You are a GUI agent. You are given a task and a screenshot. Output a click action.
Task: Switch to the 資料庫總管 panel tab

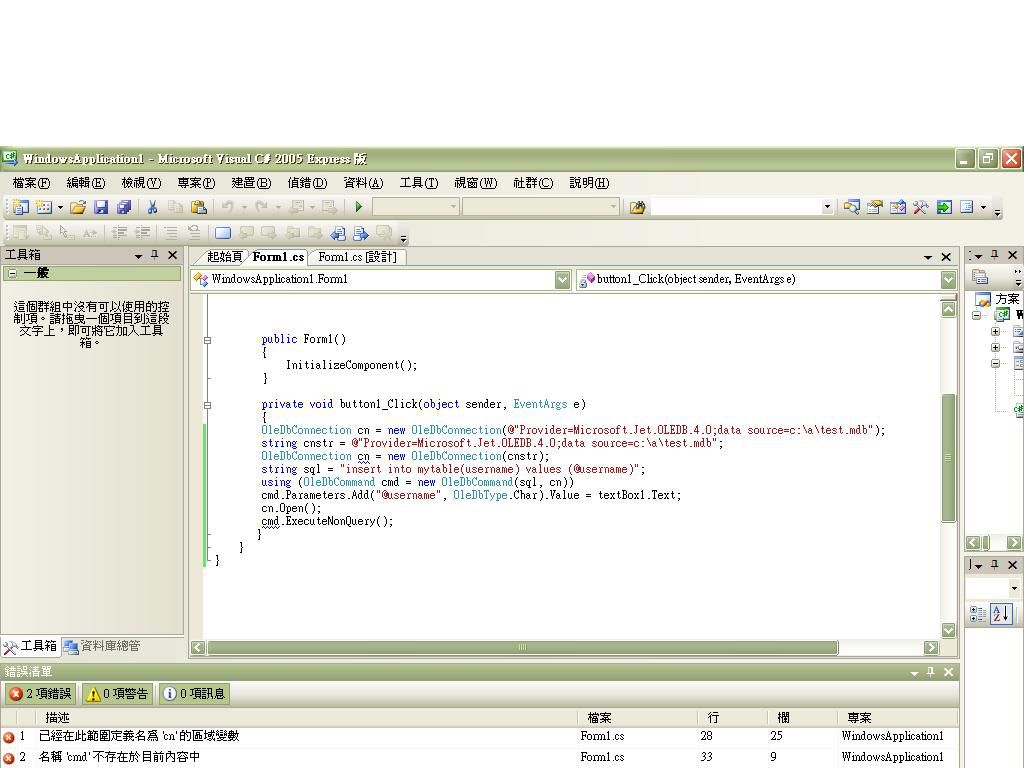tap(102, 646)
